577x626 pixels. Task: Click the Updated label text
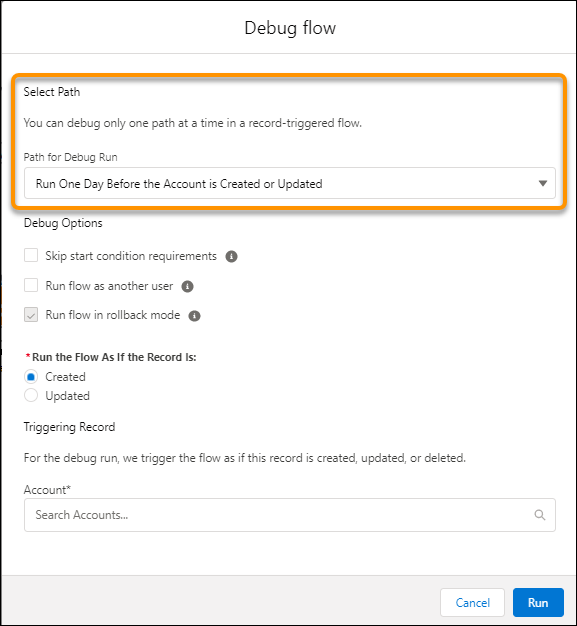click(67, 396)
